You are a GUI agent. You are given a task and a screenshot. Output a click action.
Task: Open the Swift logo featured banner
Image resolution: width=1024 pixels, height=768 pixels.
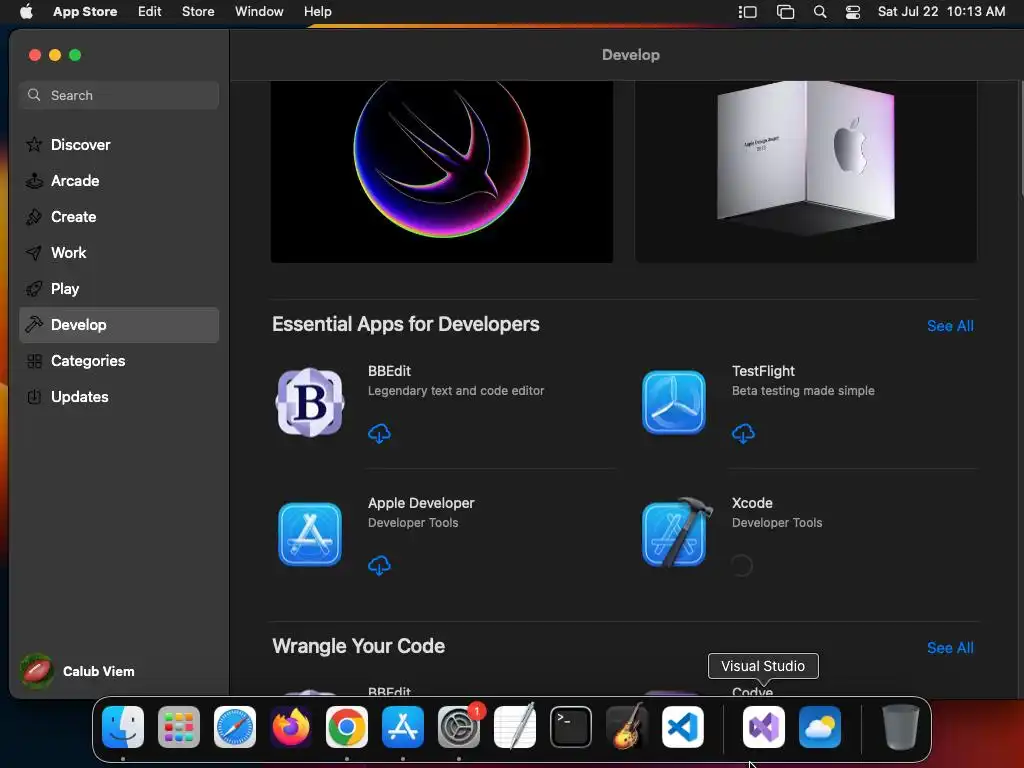pyautogui.click(x=441, y=172)
